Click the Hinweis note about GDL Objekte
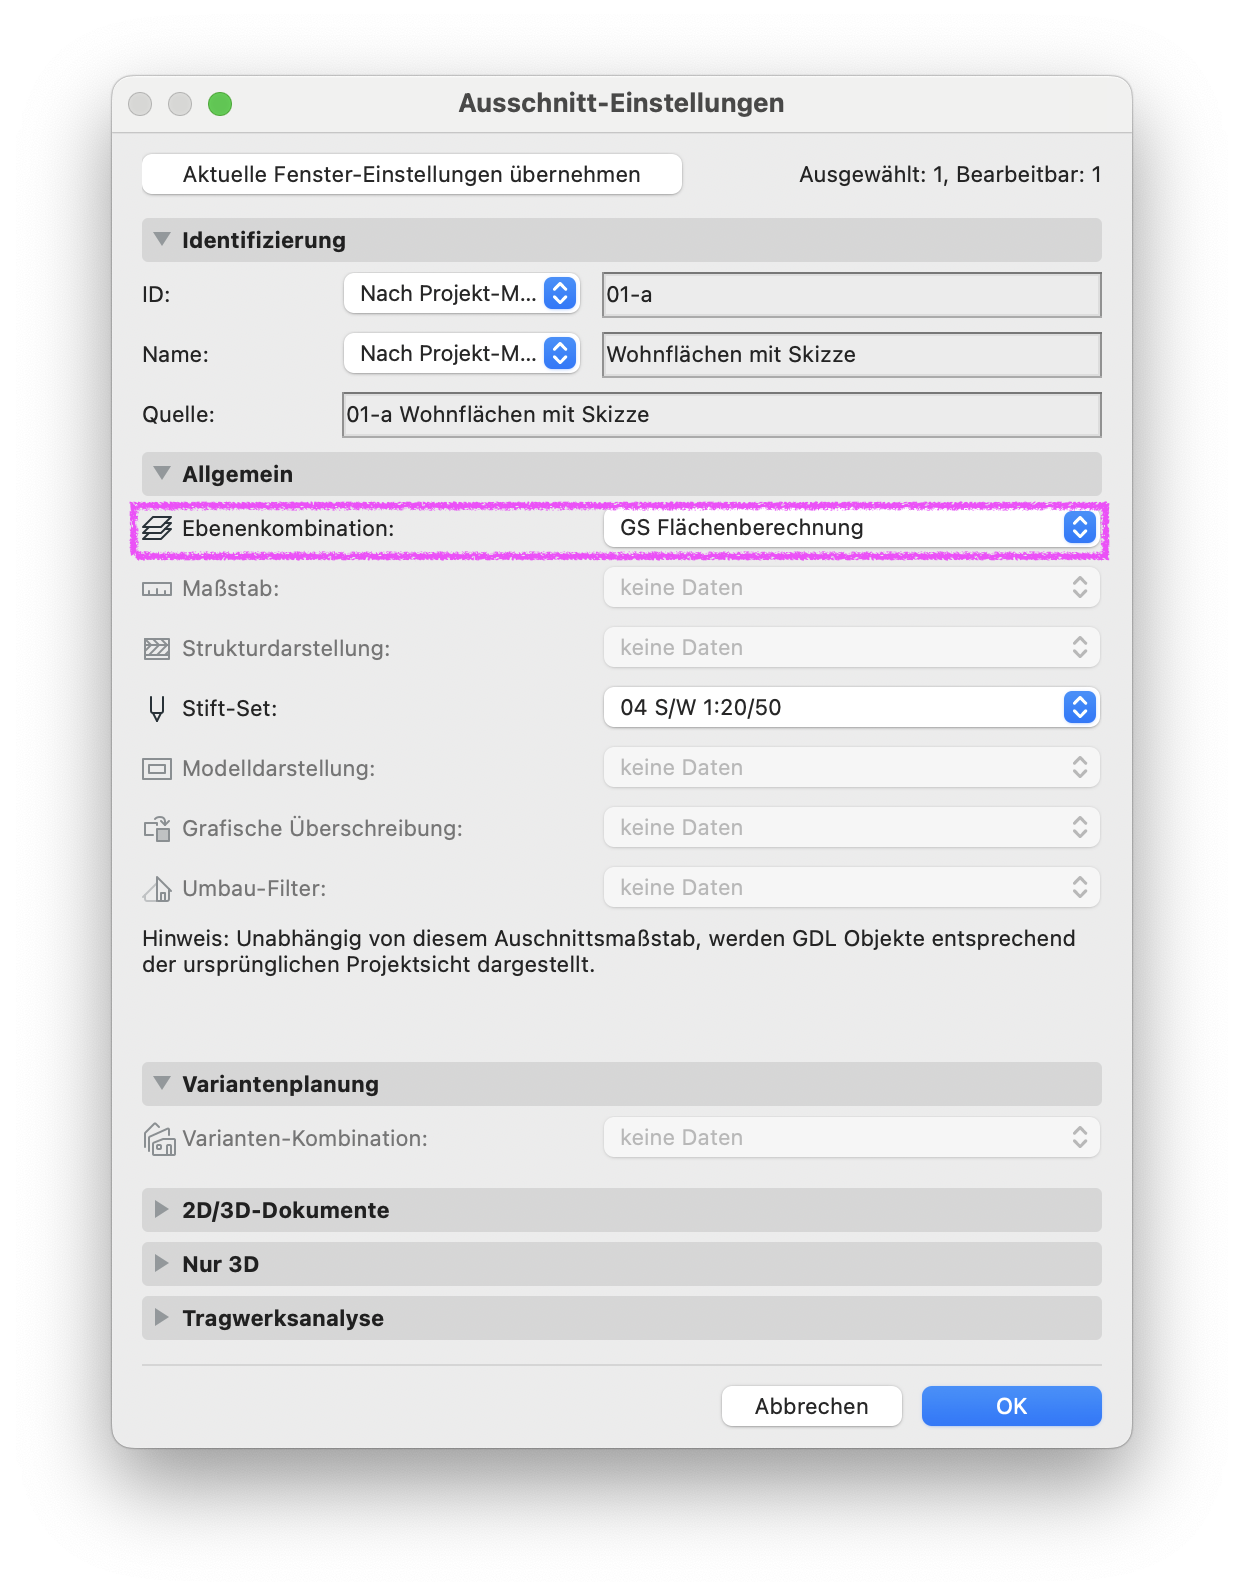This screenshot has width=1244, height=1596. 609,952
